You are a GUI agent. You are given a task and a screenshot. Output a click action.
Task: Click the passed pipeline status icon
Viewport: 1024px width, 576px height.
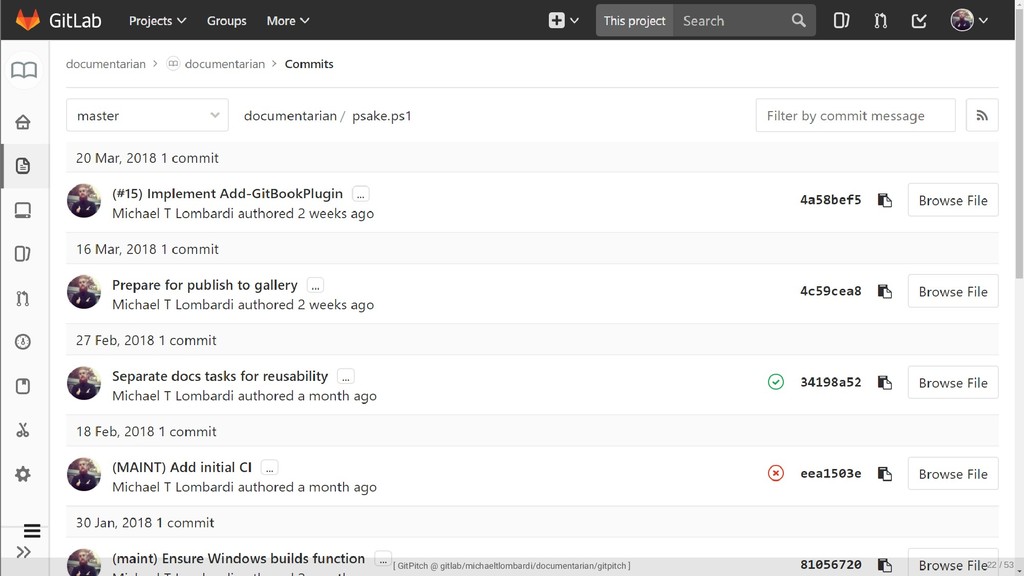776,382
